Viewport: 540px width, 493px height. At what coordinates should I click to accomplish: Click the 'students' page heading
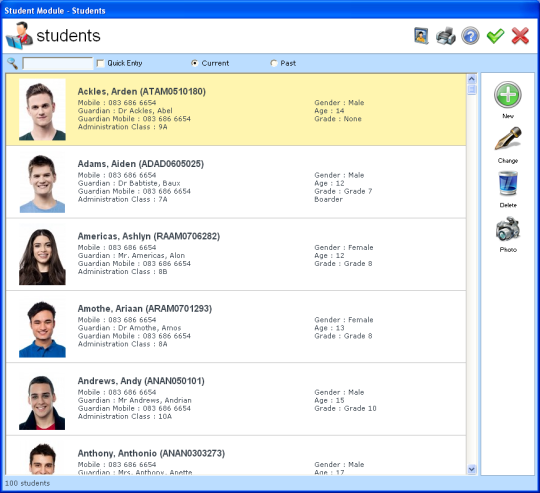[x=68, y=36]
